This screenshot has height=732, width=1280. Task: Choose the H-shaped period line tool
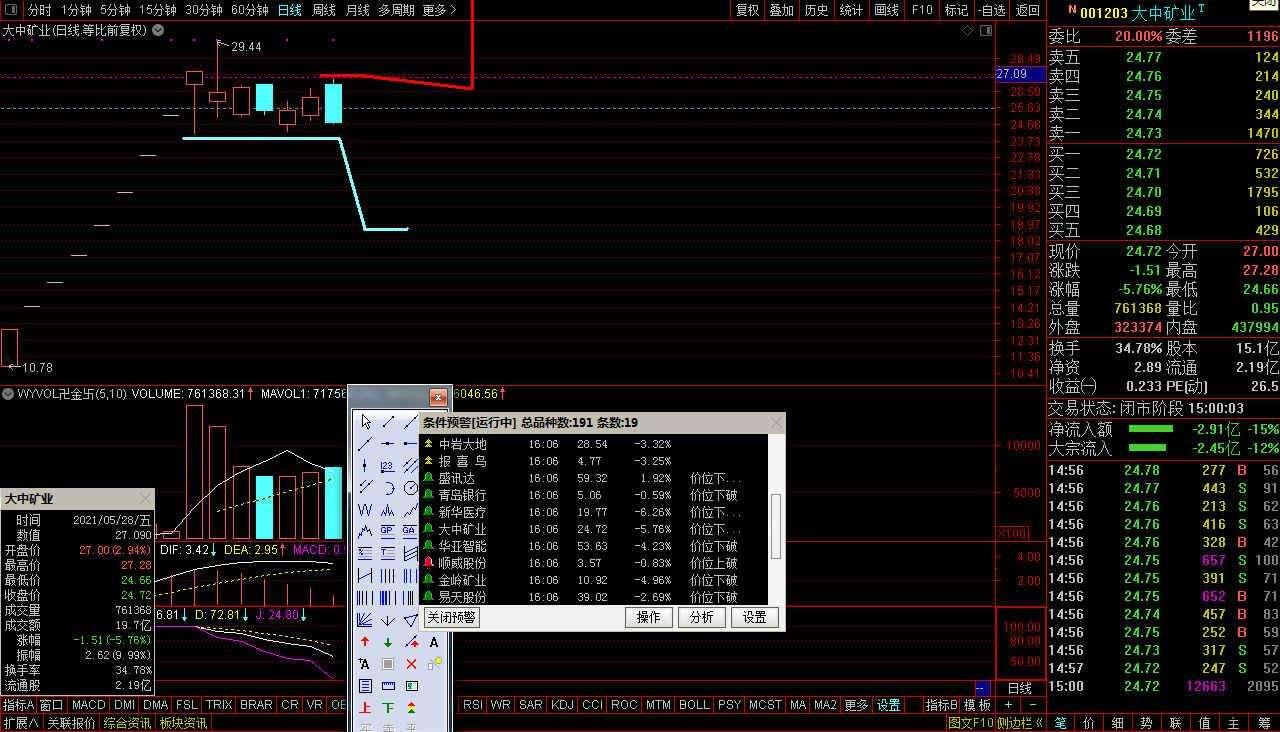pos(365,575)
